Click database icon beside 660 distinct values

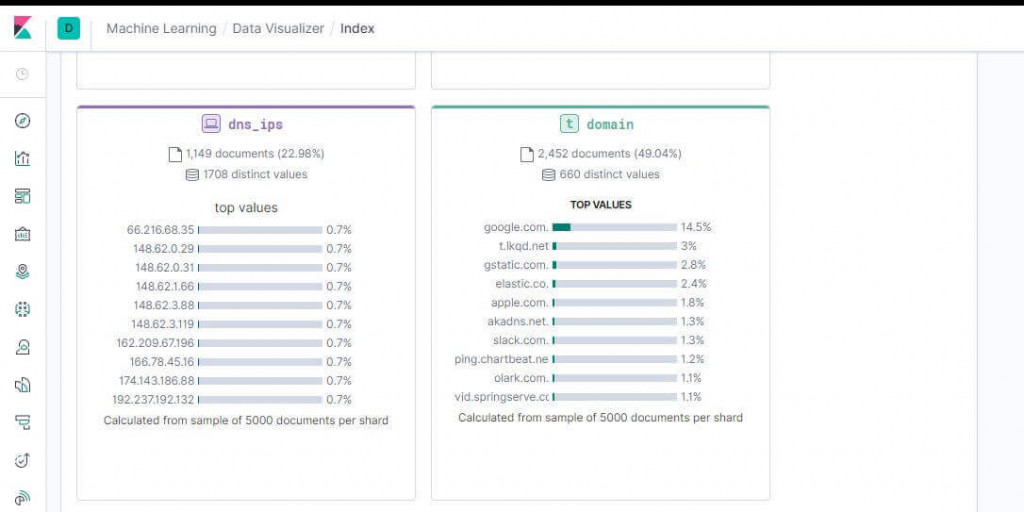(x=549, y=174)
